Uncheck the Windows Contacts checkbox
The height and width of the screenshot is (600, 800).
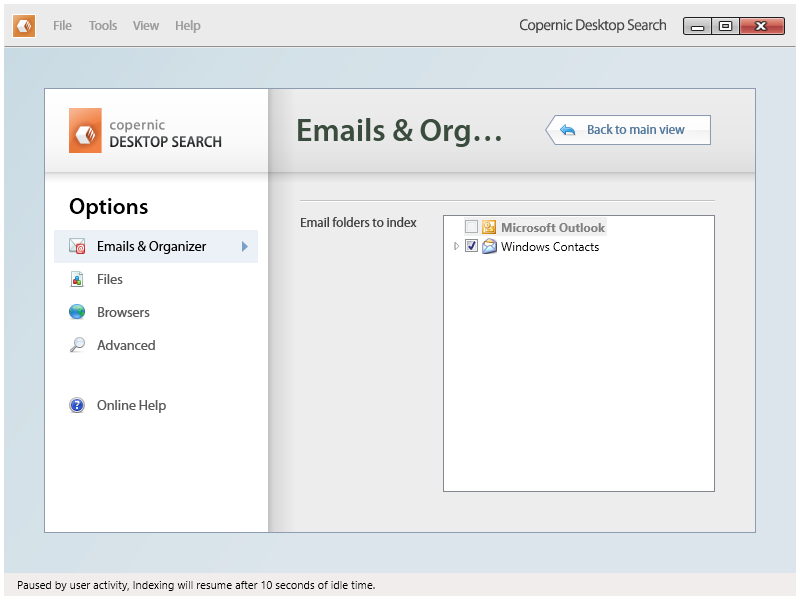pos(471,246)
